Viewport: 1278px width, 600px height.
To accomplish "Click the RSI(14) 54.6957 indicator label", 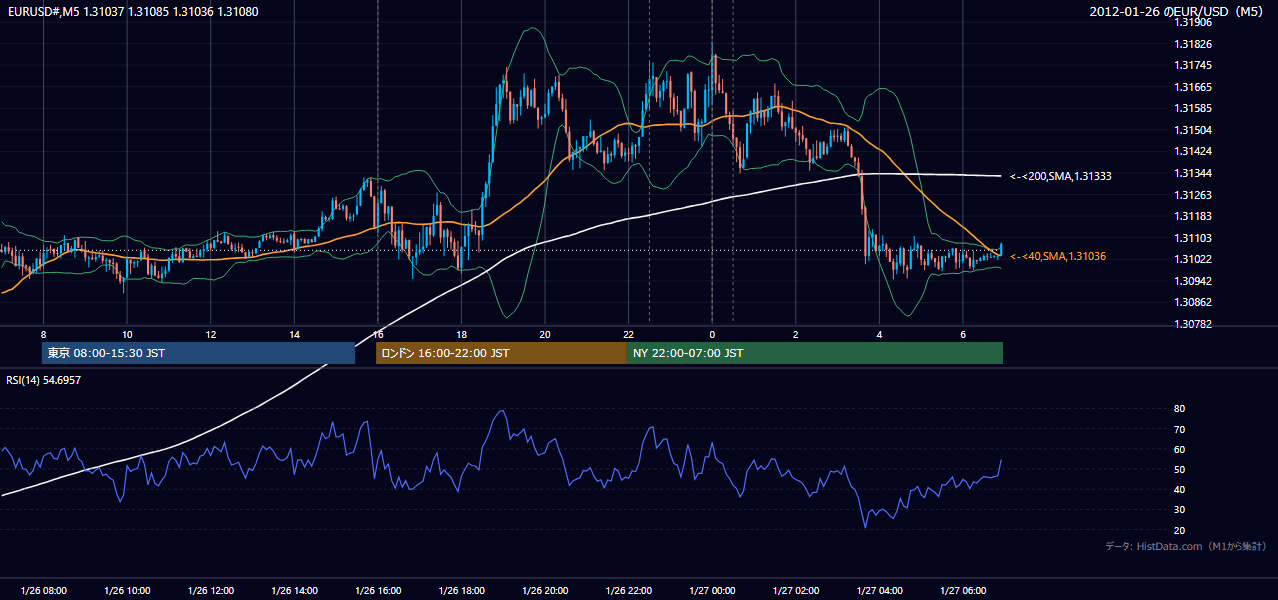I will click(x=44, y=380).
